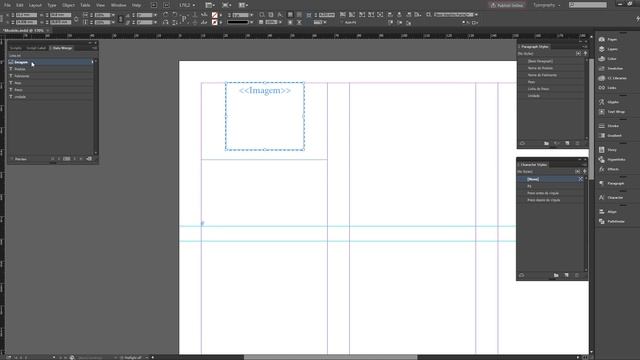
Task: Open the Window menu
Action: pos(118,5)
